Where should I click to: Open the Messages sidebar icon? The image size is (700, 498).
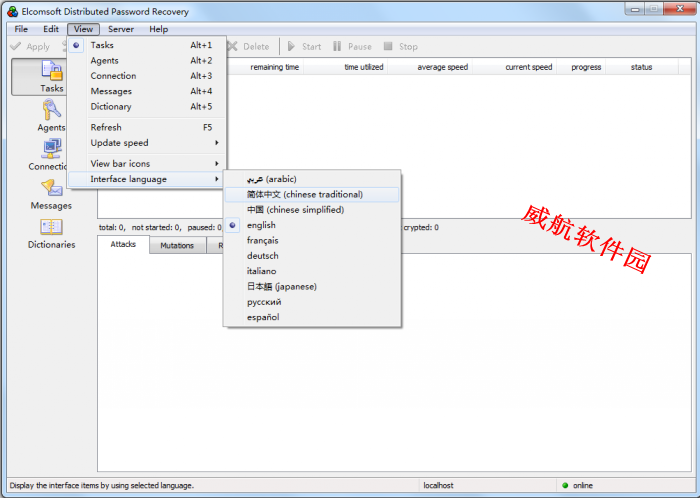click(52, 188)
